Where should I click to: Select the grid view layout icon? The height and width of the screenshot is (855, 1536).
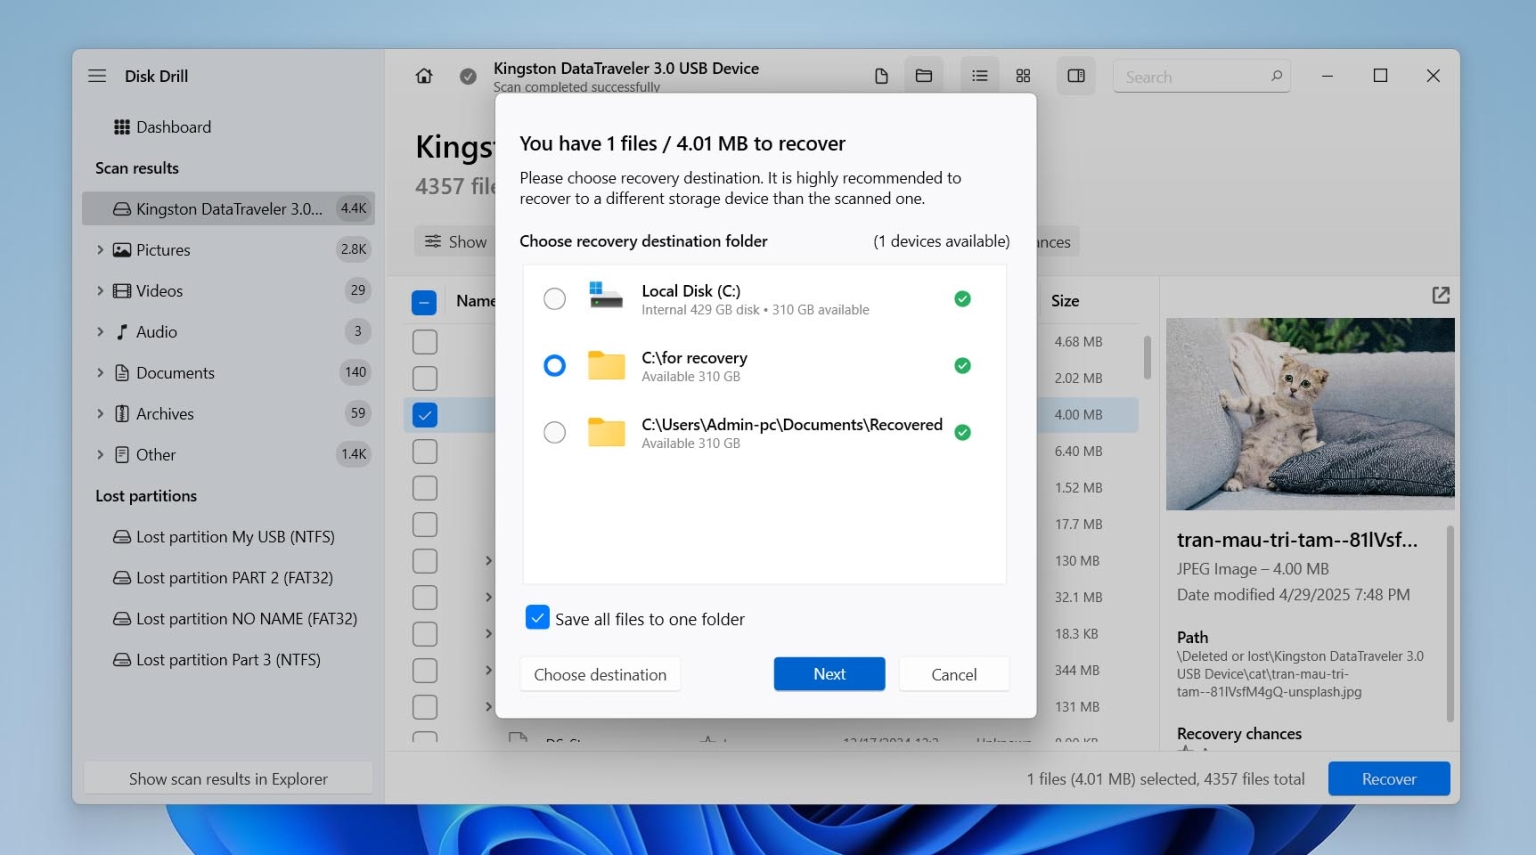coord(1023,76)
